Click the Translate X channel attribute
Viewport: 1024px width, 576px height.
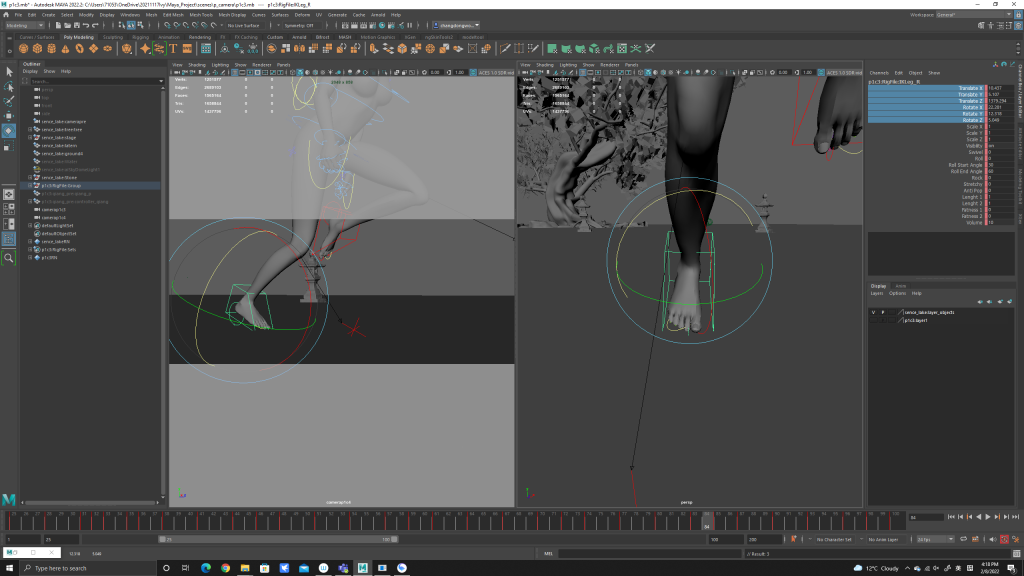[968, 88]
